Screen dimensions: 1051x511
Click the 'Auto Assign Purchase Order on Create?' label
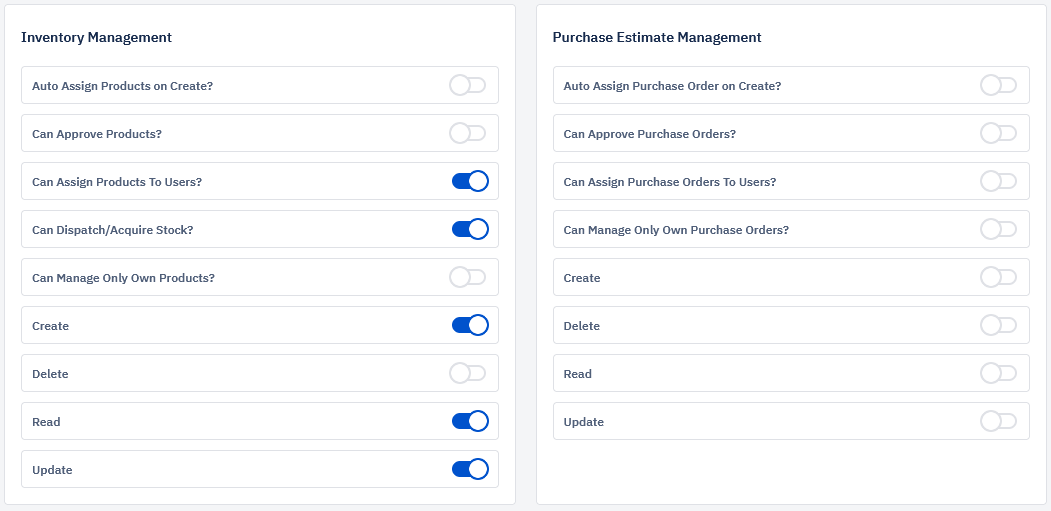click(x=672, y=86)
